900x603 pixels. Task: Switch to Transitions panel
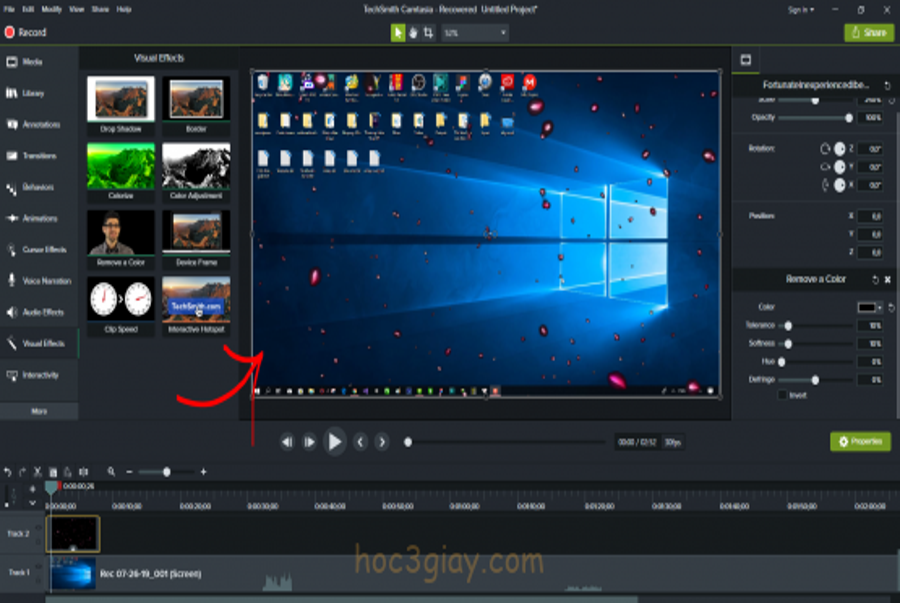[x=39, y=155]
